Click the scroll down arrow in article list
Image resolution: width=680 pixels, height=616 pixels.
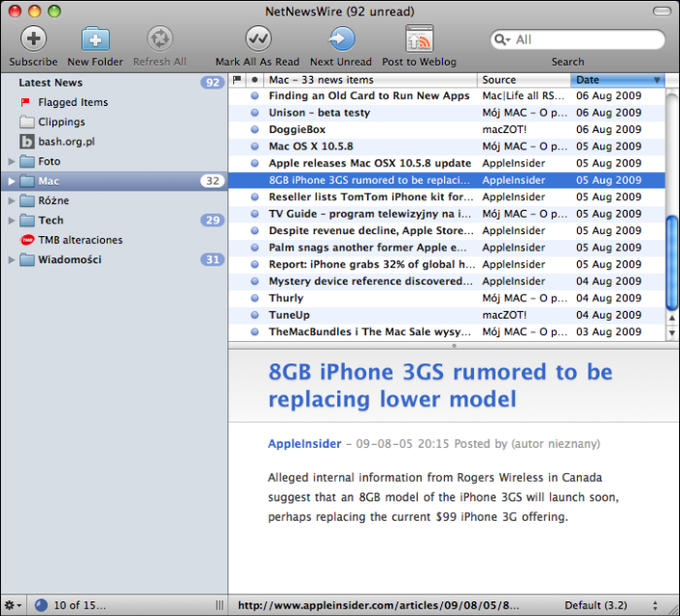(x=672, y=333)
